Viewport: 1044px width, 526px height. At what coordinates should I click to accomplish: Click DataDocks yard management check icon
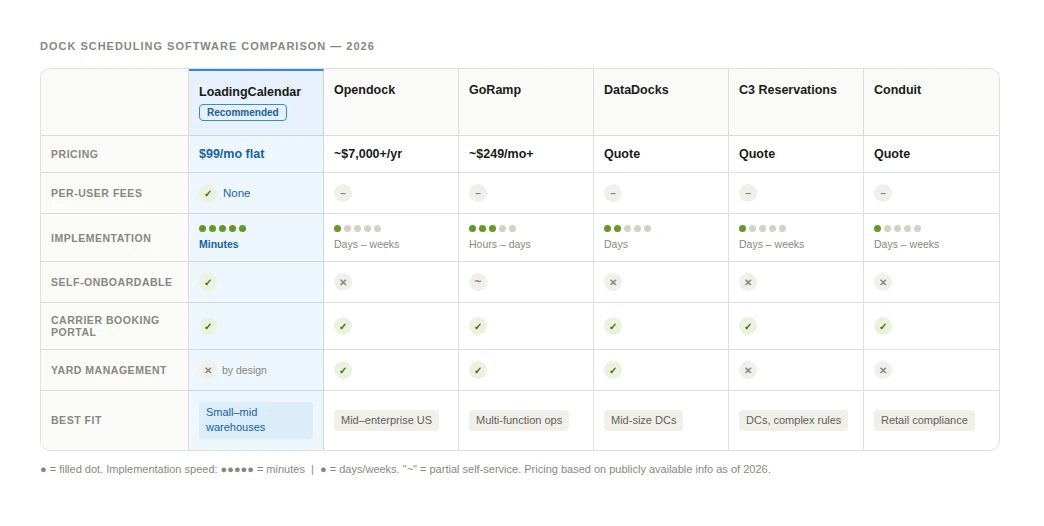tap(613, 370)
